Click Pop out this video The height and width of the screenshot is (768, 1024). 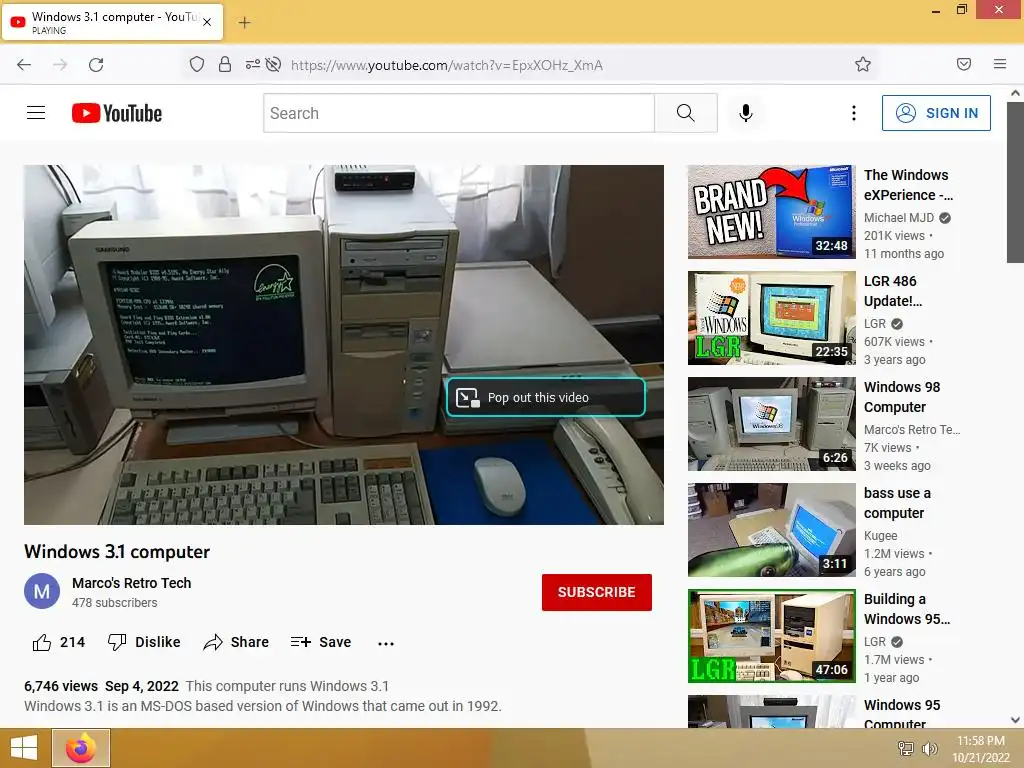pyautogui.click(x=546, y=397)
